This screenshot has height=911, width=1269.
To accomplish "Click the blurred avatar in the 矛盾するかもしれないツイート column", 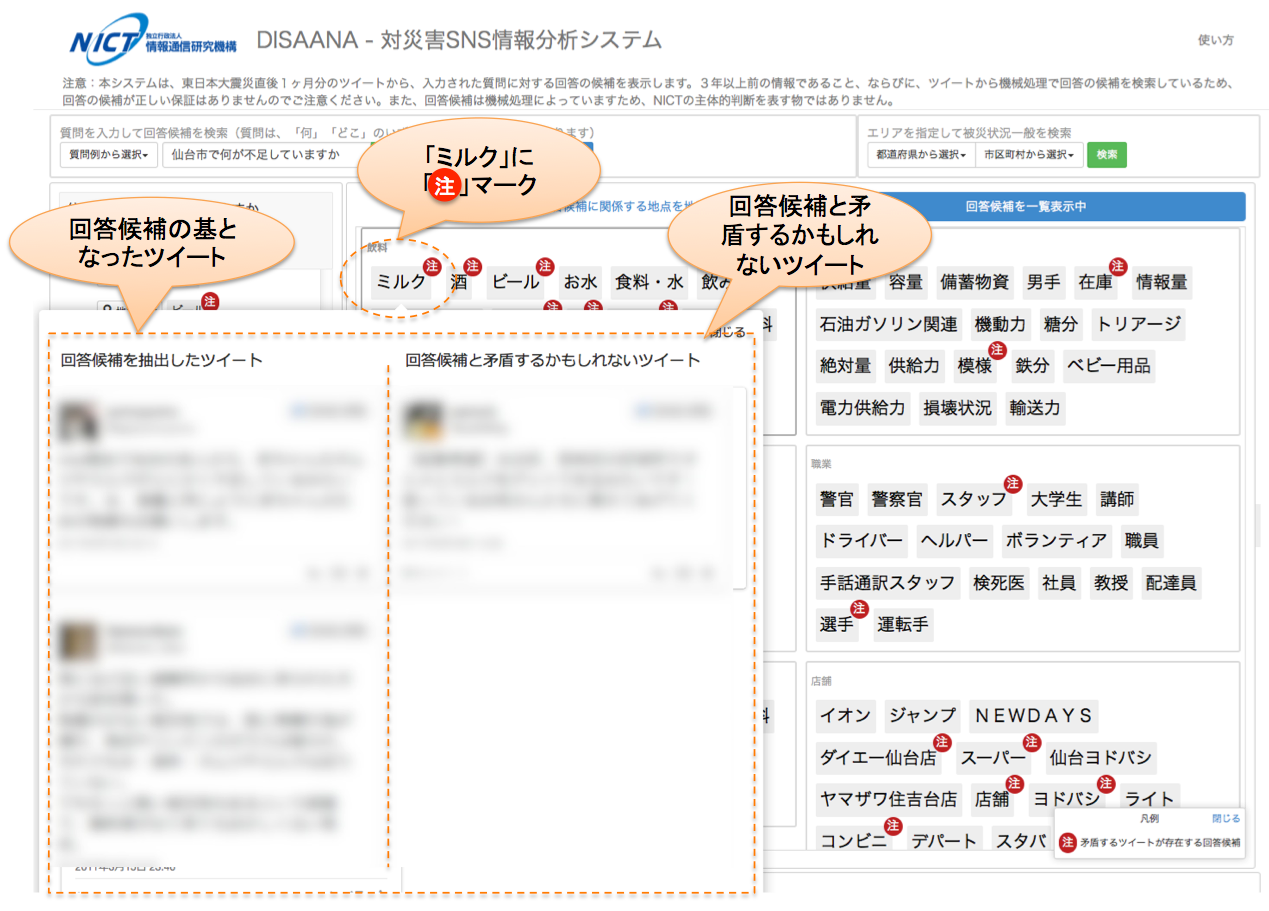I will point(424,420).
